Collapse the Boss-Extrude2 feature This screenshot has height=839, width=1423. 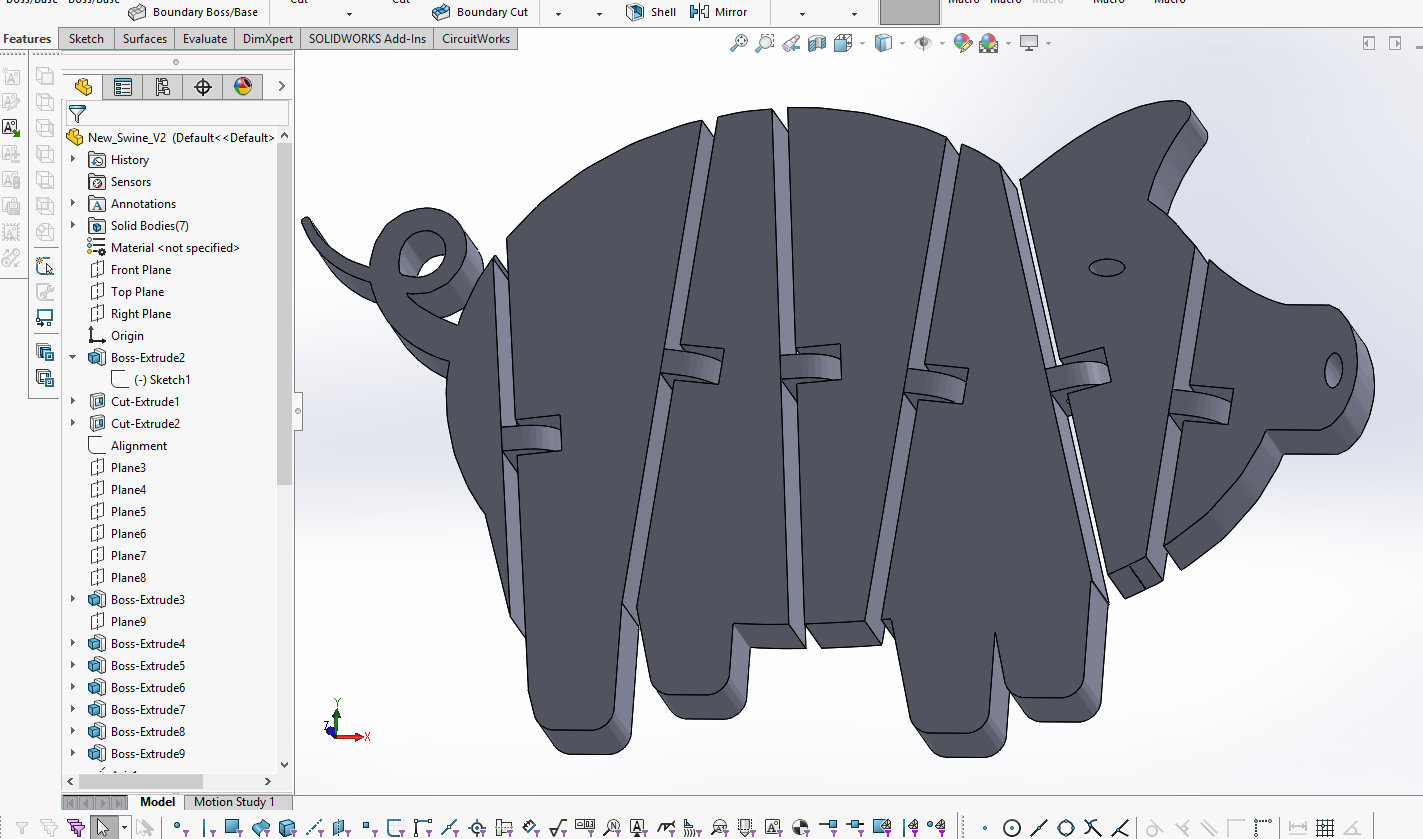click(x=73, y=358)
